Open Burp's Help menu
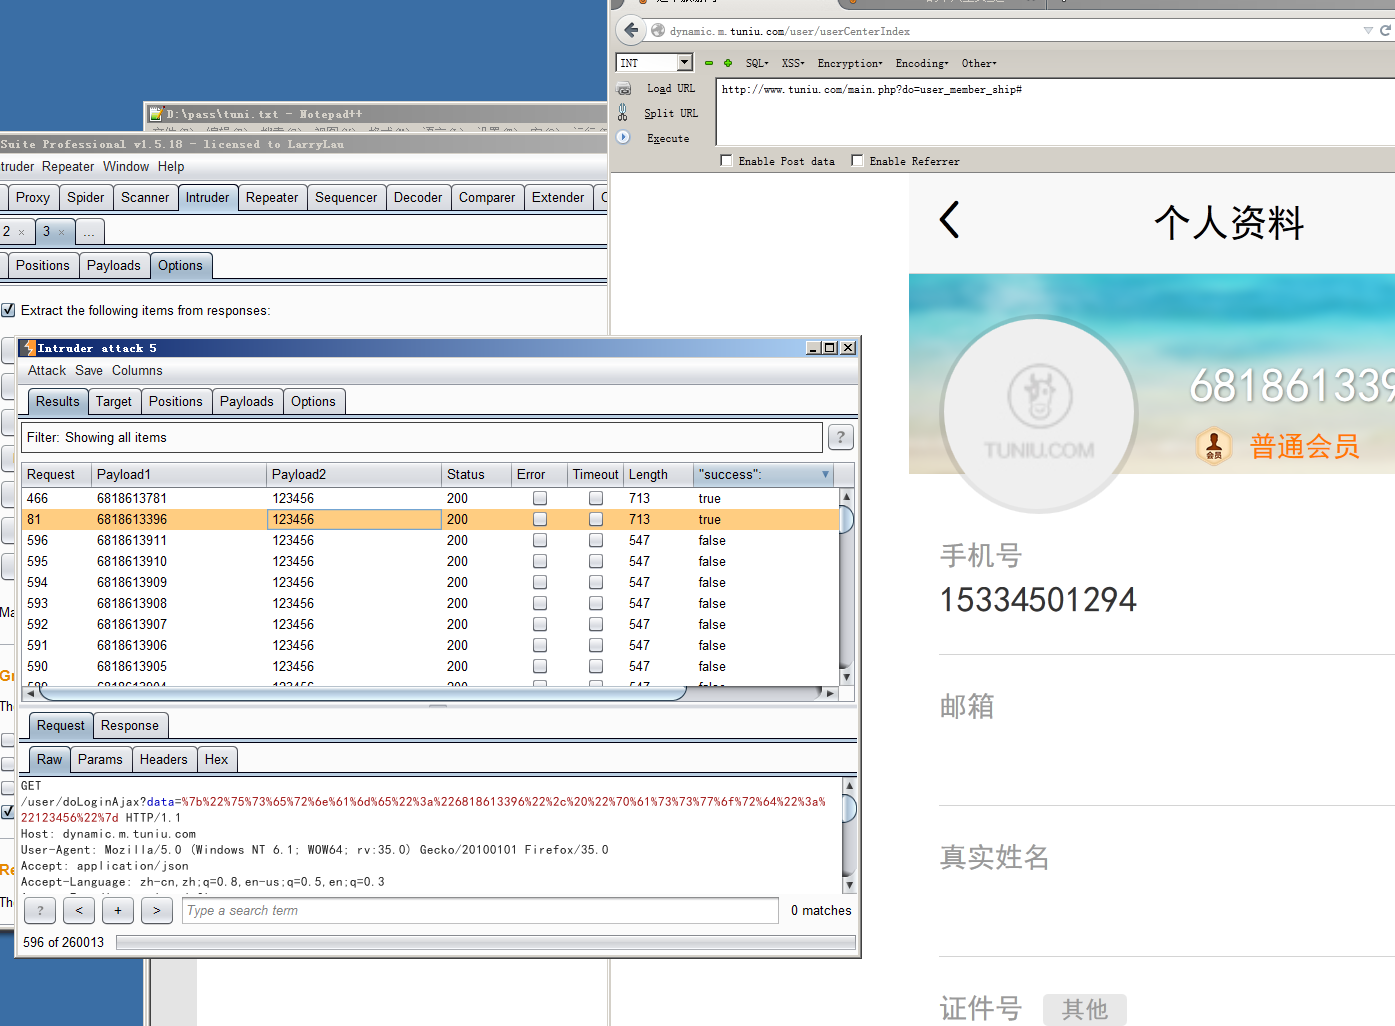Viewport: 1395px width, 1026px height. click(171, 167)
